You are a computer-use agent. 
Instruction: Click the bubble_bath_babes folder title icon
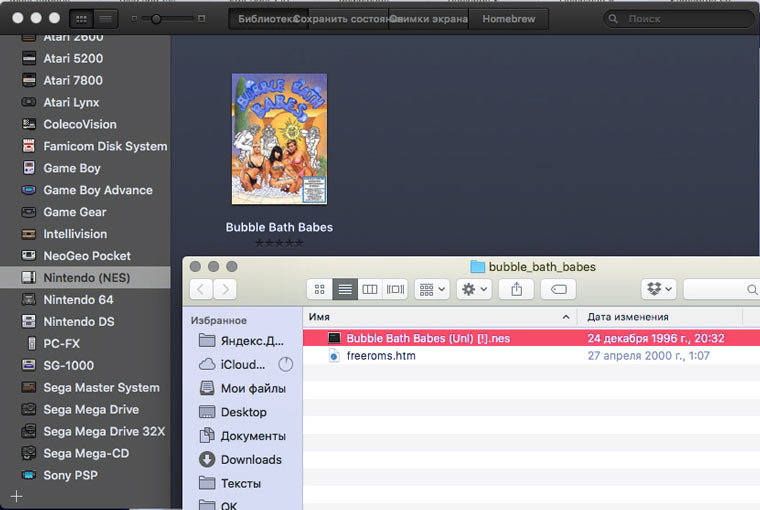(x=477, y=267)
